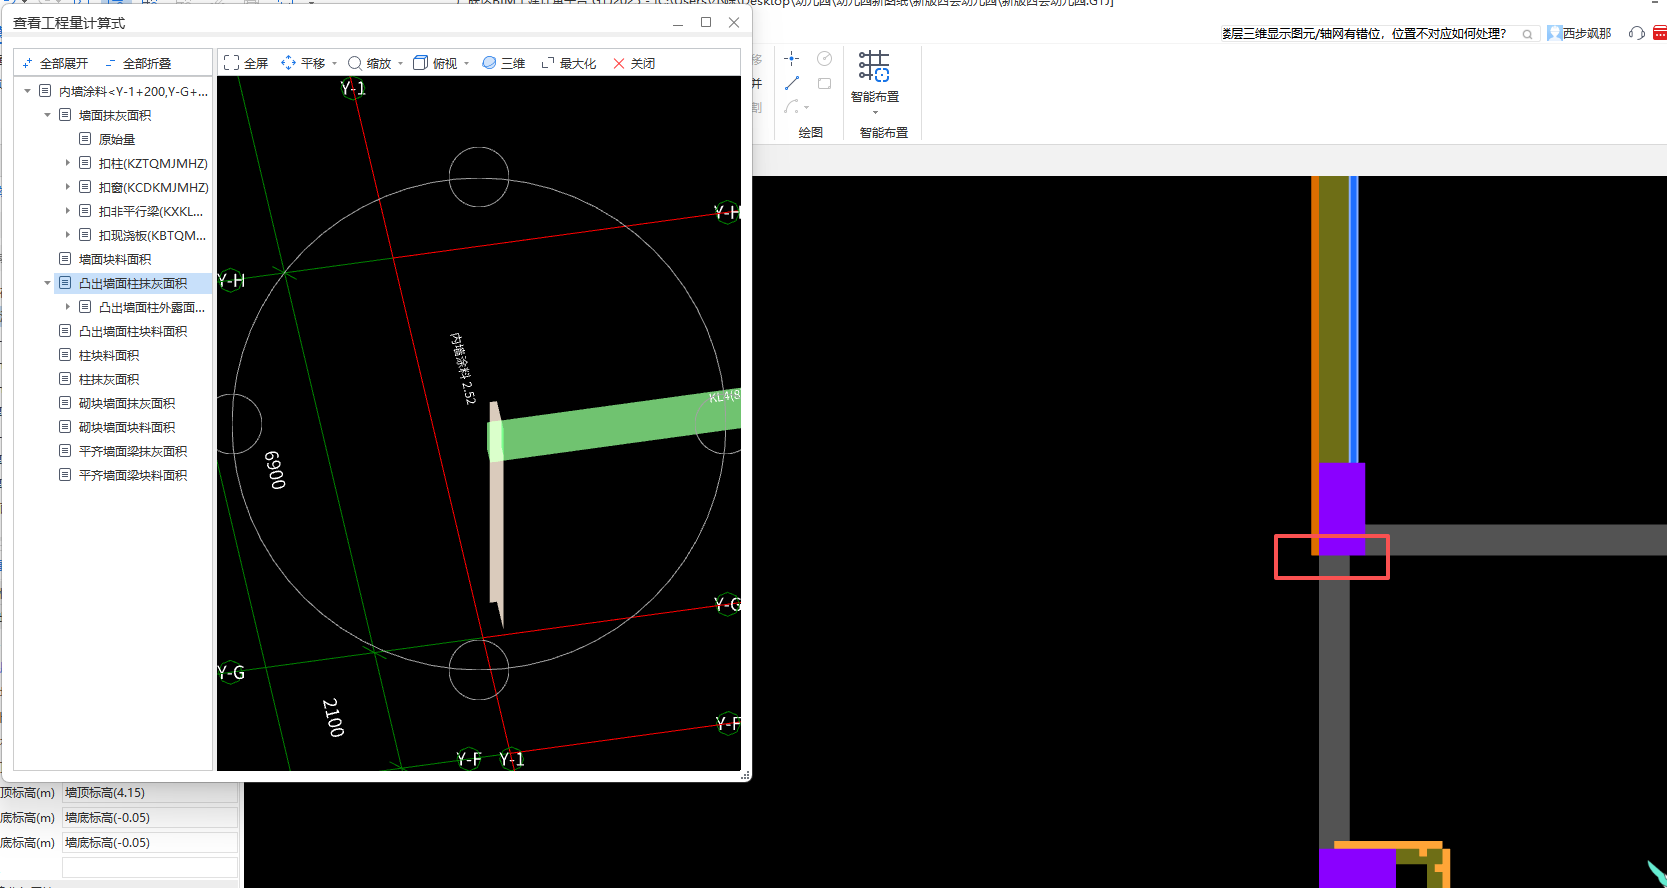
Task: Open the 俯视 view dropdown arrow
Action: click(467, 64)
